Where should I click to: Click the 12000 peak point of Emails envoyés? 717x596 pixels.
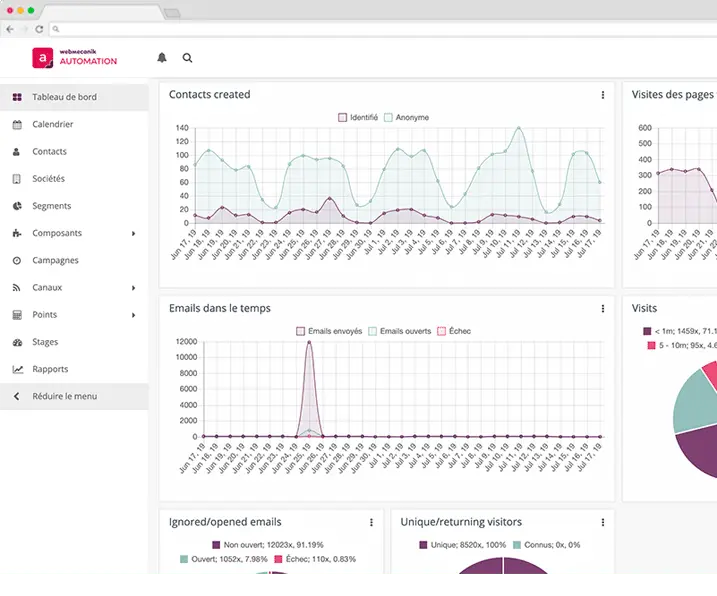[309, 342]
